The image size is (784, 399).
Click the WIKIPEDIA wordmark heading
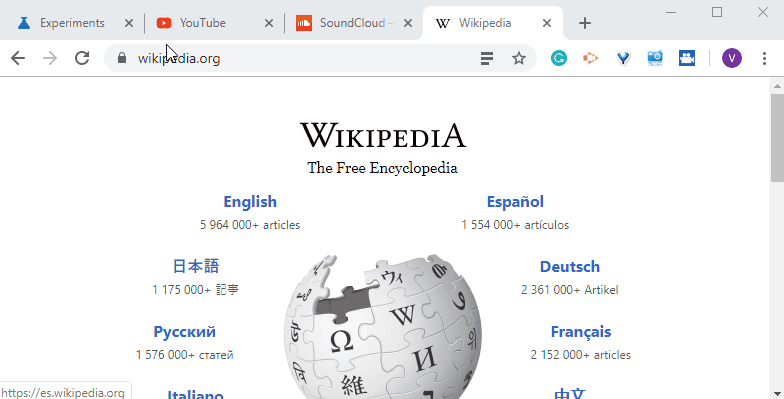383,135
